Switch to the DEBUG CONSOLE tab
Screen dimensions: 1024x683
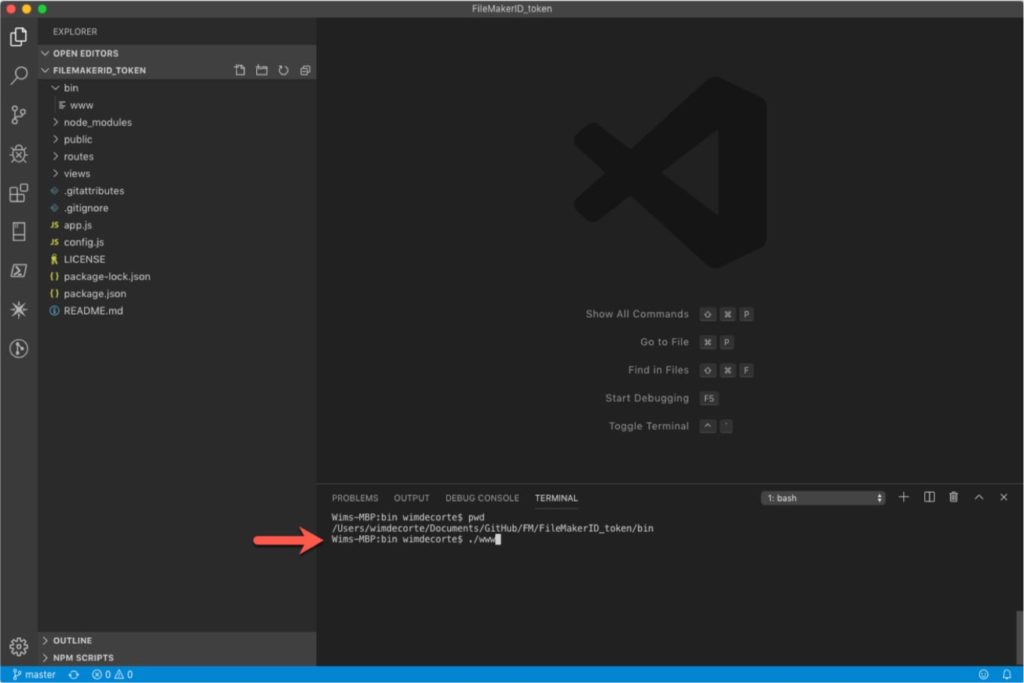coord(482,497)
